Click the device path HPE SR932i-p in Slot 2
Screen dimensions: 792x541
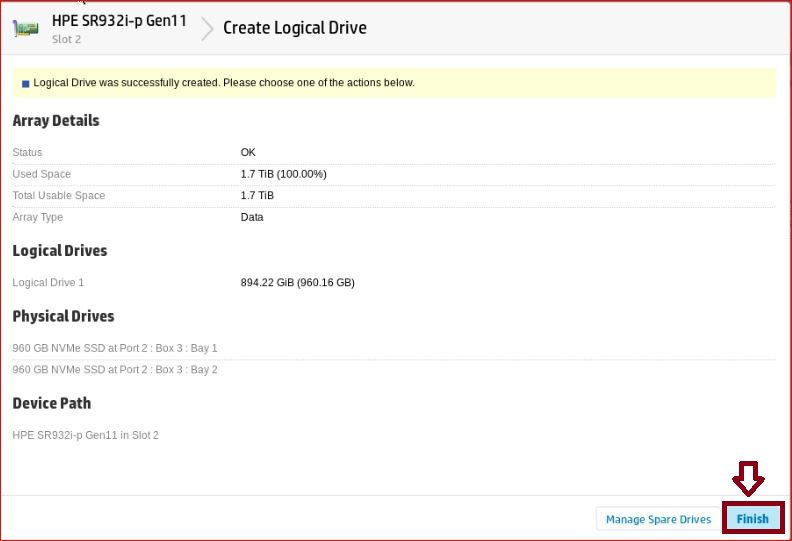(85, 436)
